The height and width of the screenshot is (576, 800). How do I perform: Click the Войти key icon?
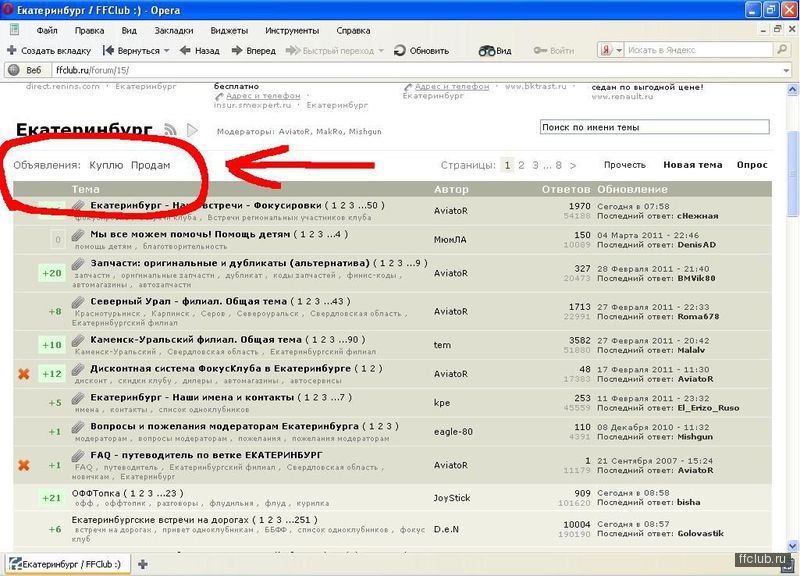[540, 50]
